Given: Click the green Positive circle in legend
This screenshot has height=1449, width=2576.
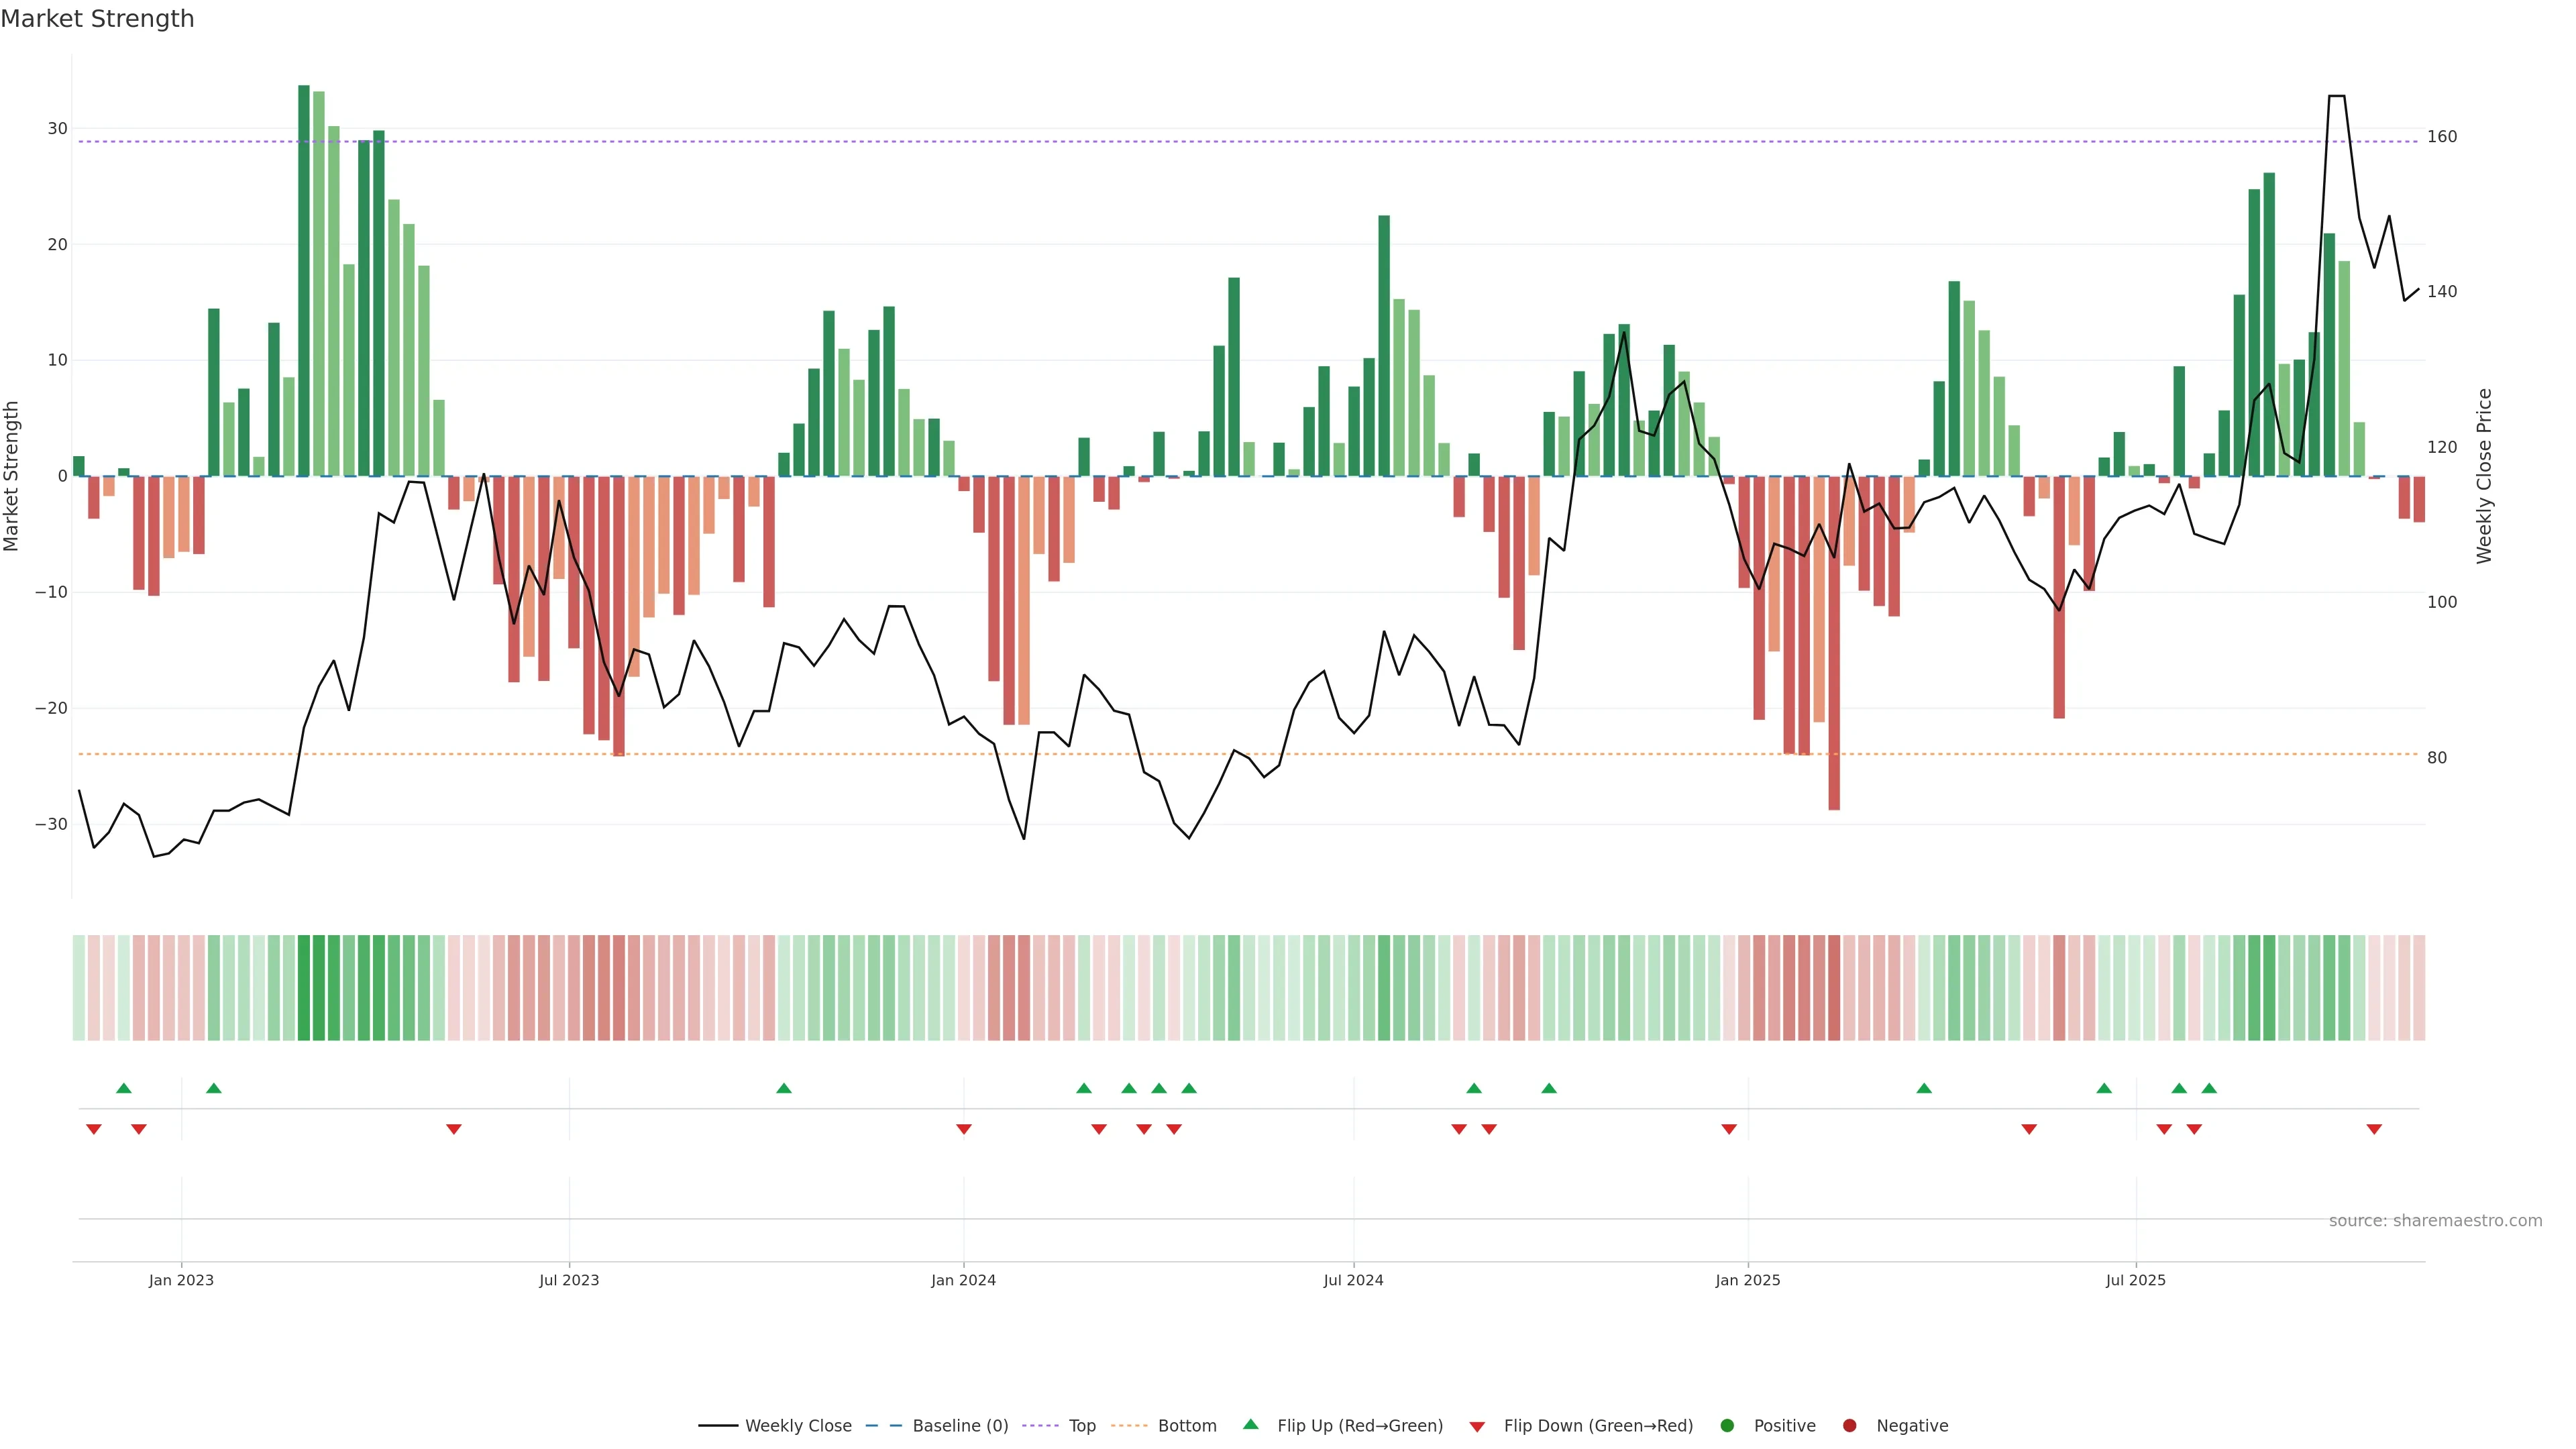Looking at the screenshot, I should (1726, 1426).
